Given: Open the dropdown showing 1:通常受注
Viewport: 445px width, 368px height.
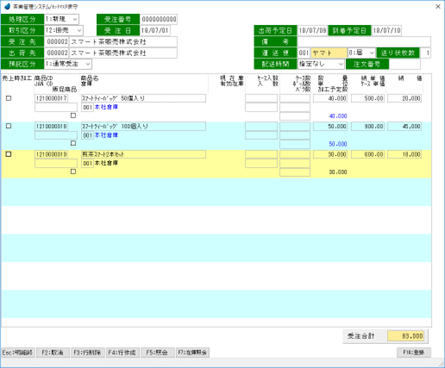Looking at the screenshot, I should coord(68,64).
